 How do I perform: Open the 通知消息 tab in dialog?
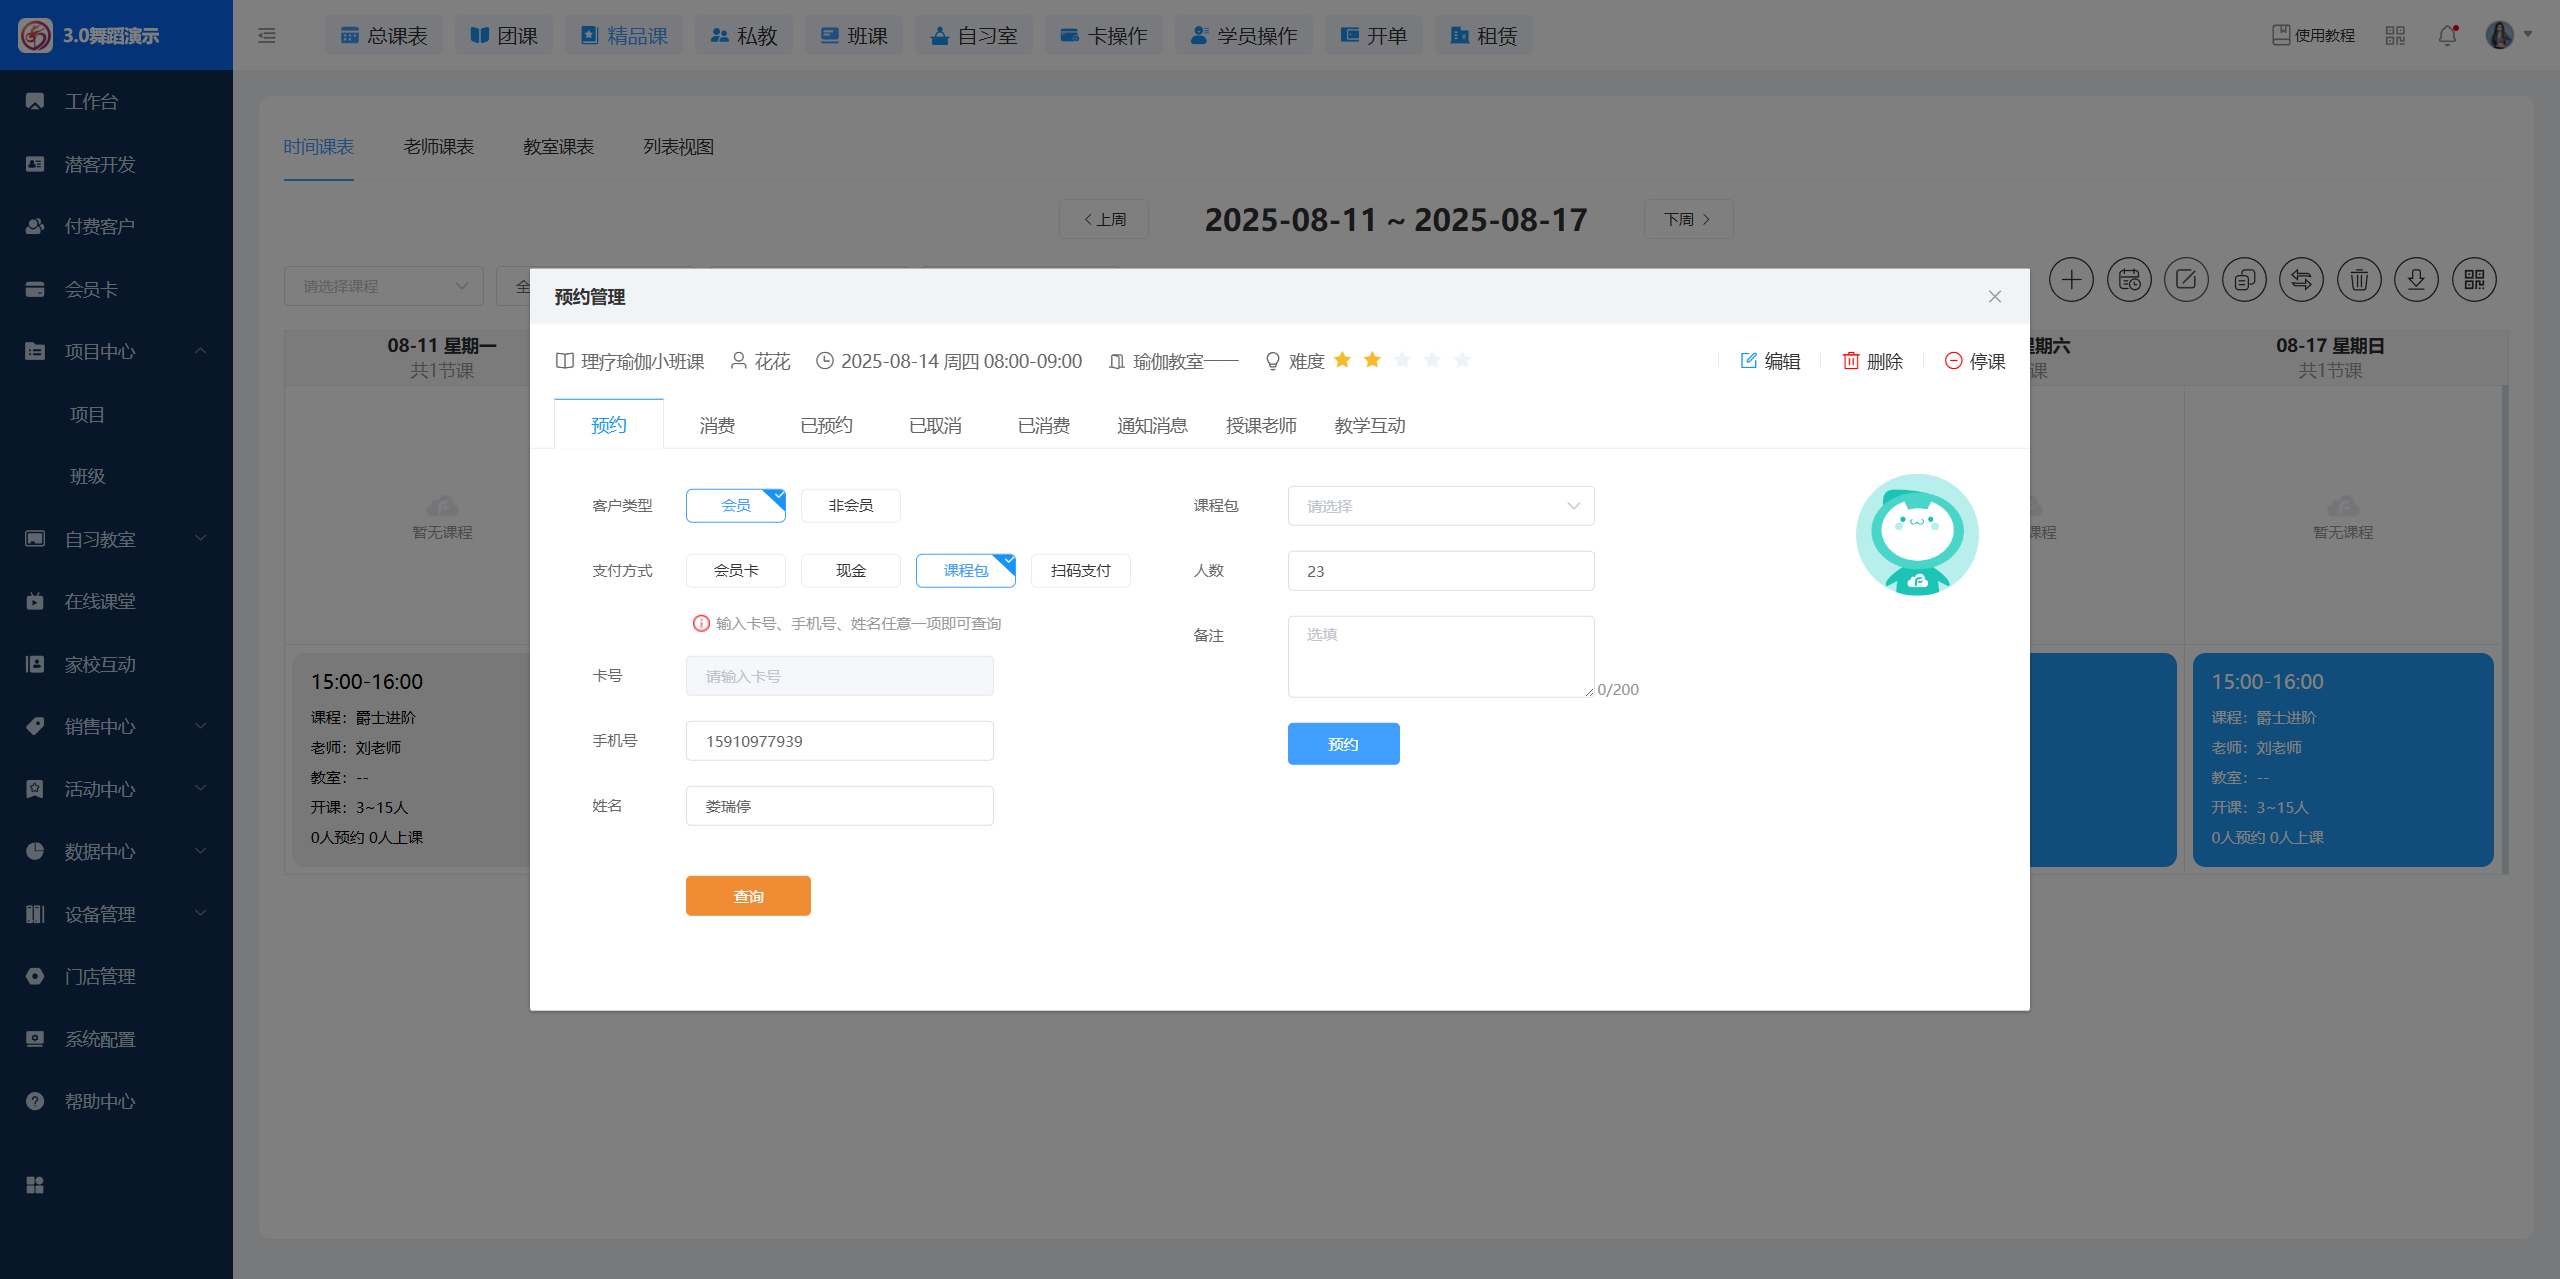click(1152, 426)
